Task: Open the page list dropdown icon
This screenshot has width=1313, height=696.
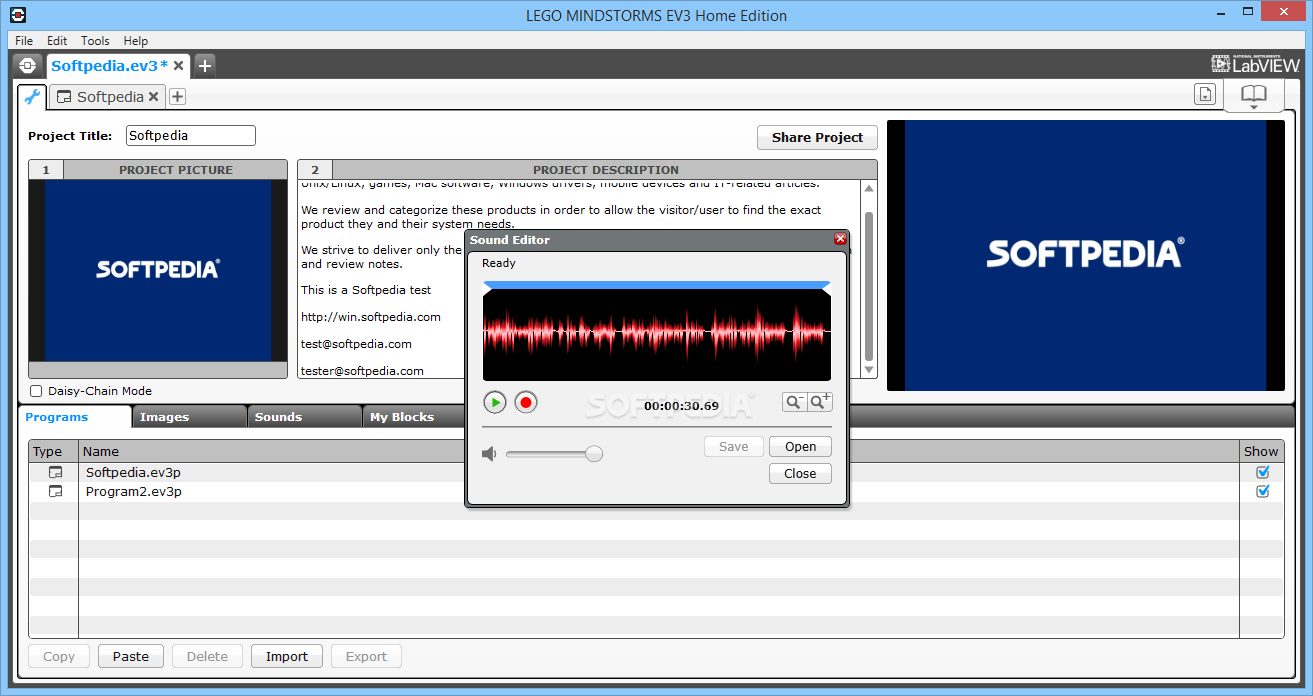Action: (1206, 94)
